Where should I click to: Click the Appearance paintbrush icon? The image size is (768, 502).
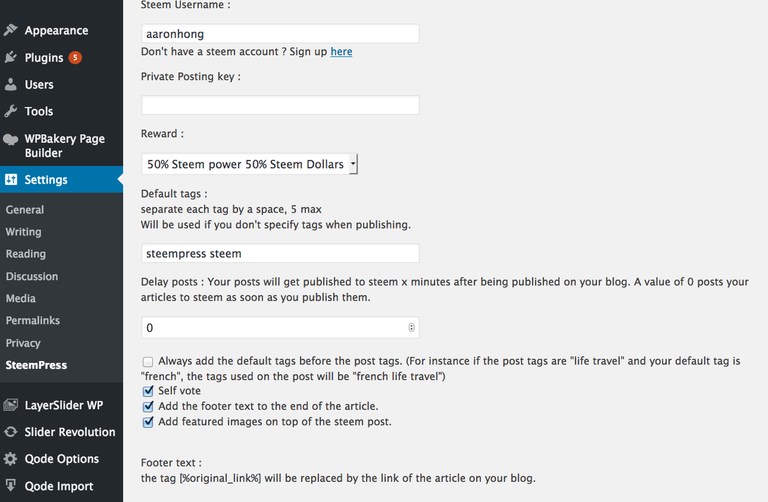click(11, 30)
